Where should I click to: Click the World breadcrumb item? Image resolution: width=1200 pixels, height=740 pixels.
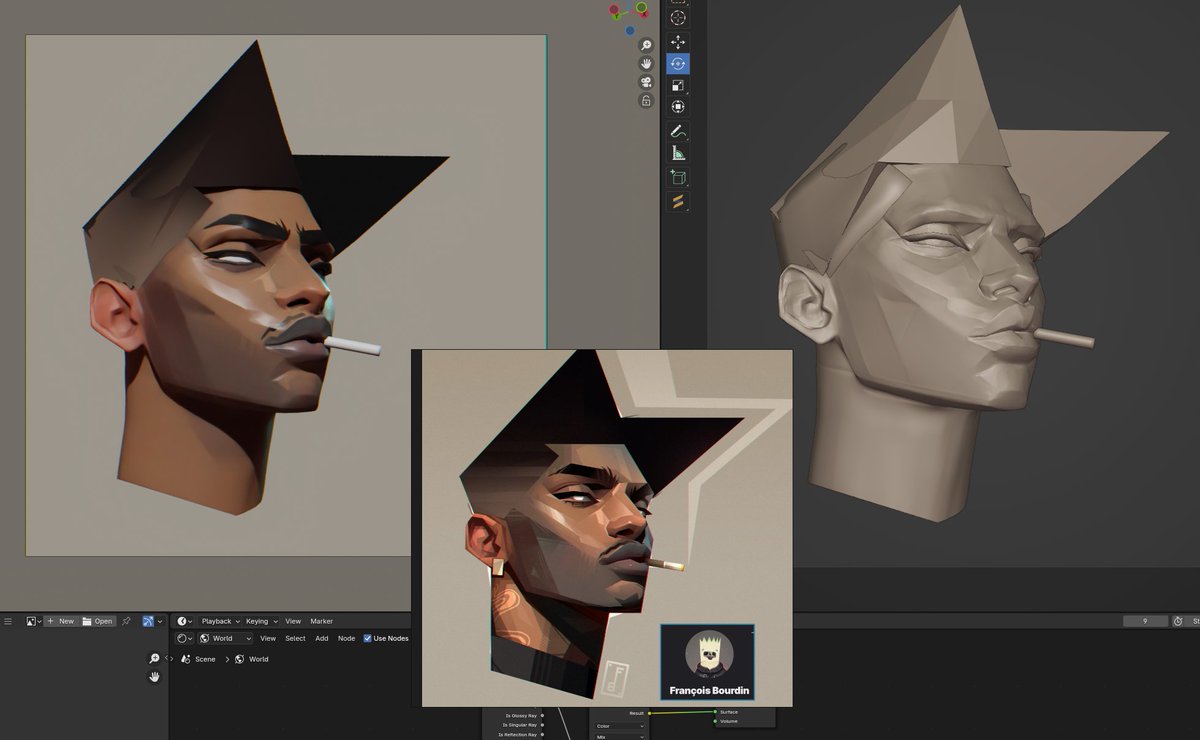[252, 659]
